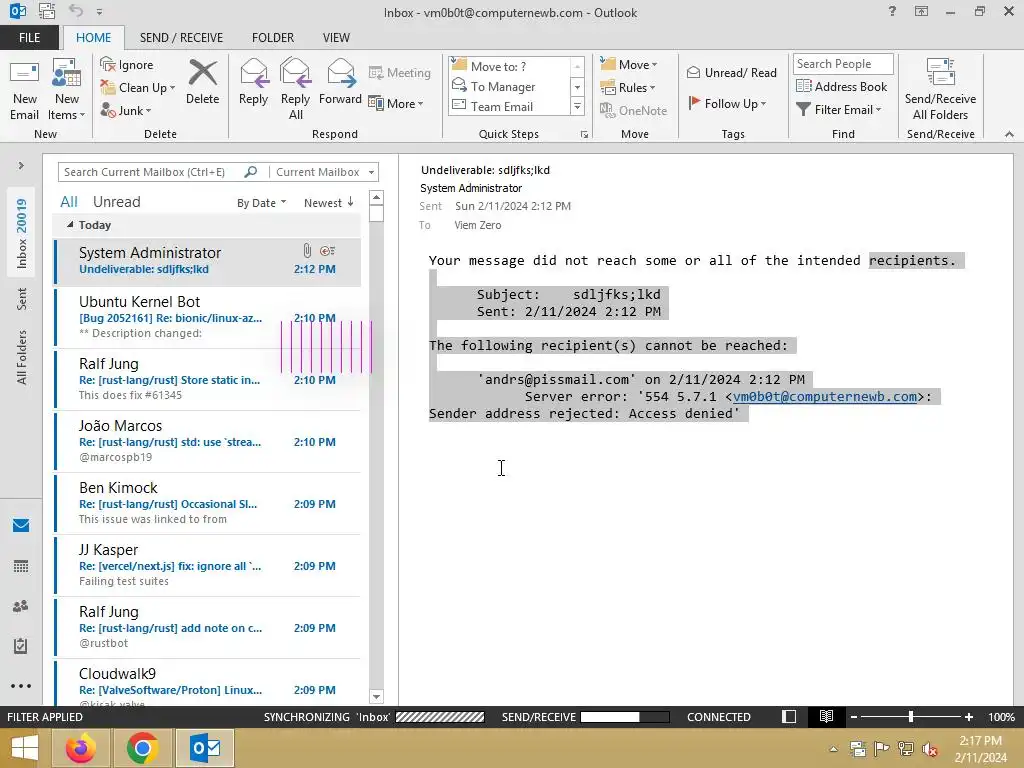Open the Clean Up dropdown

click(138, 88)
